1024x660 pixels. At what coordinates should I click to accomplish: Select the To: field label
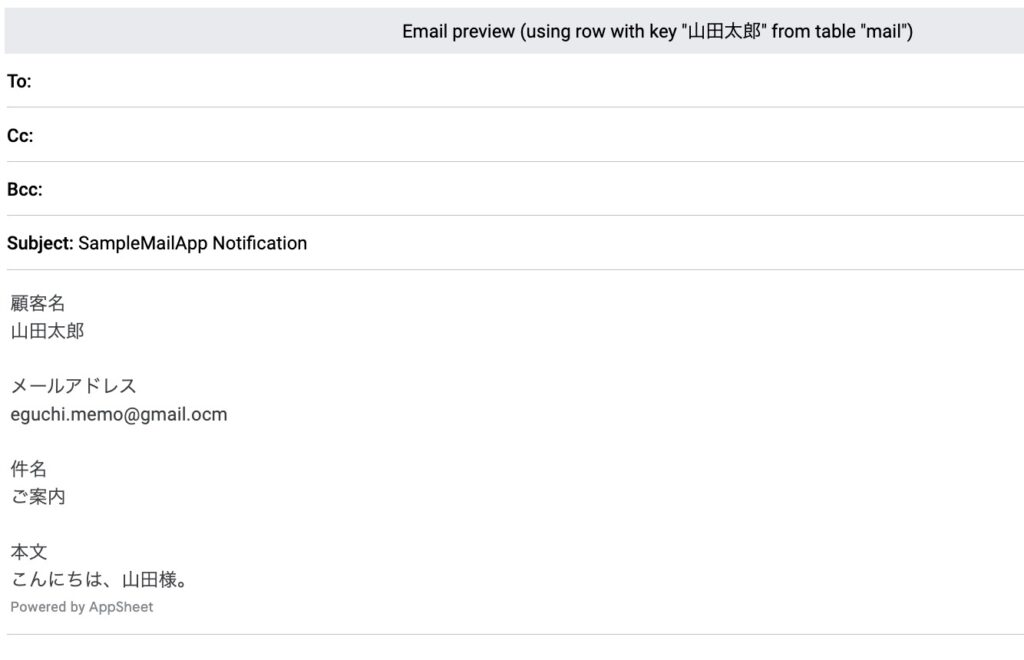(19, 81)
